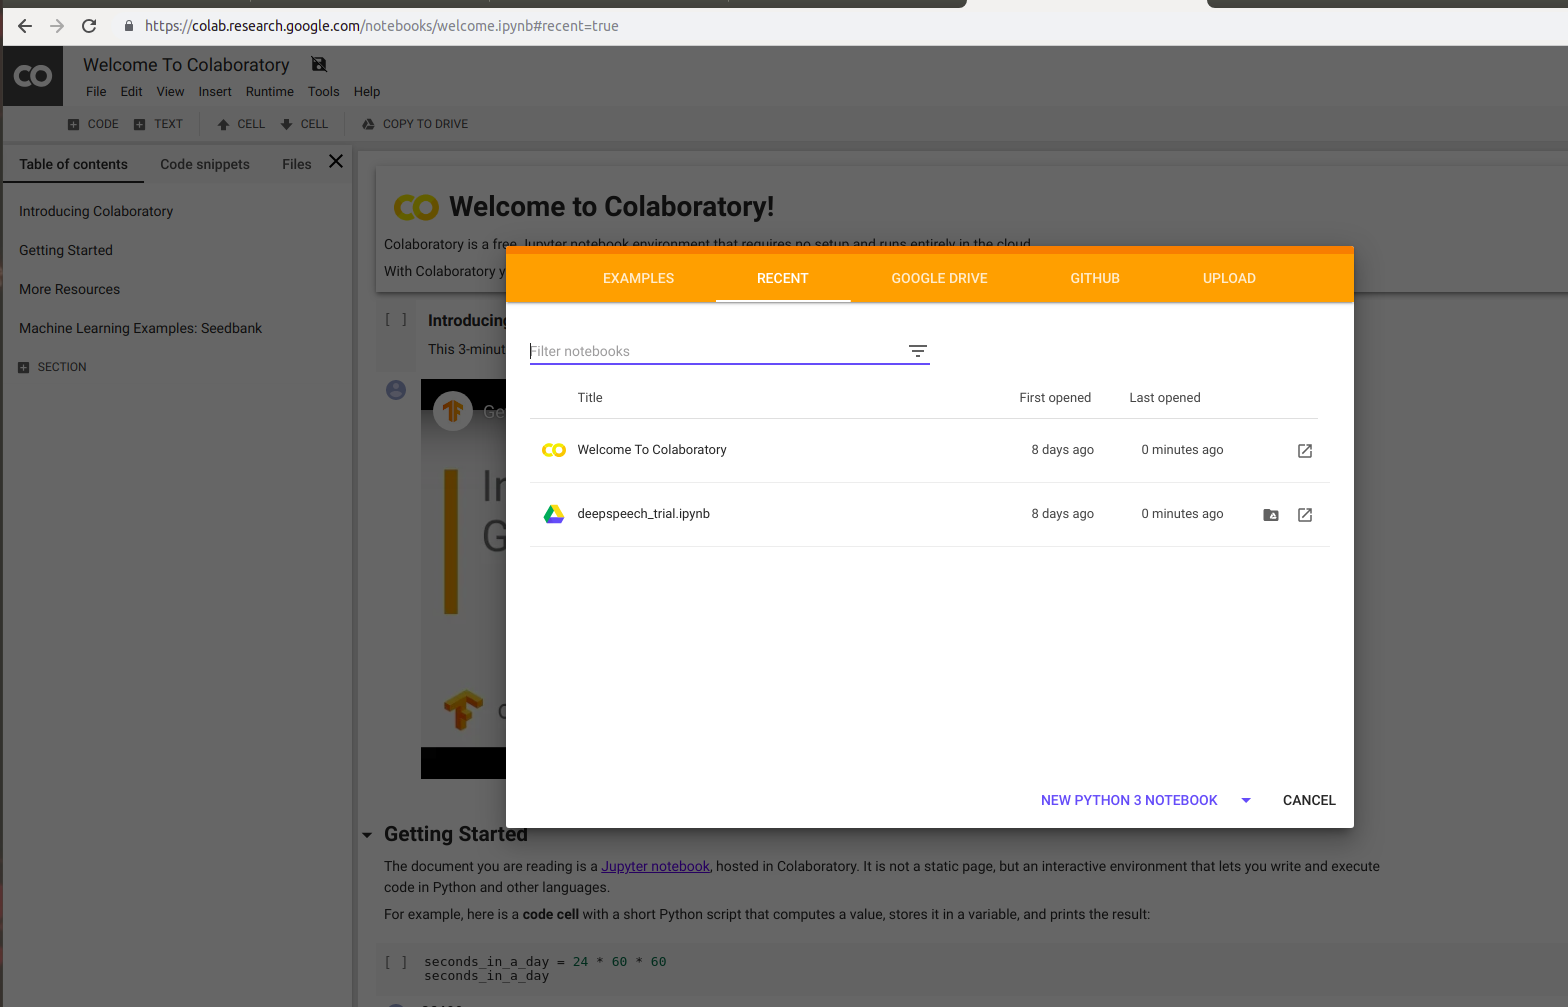Image resolution: width=1568 pixels, height=1007 pixels.
Task: Open Welcome To Colaboratory notebook title
Action: tap(652, 450)
